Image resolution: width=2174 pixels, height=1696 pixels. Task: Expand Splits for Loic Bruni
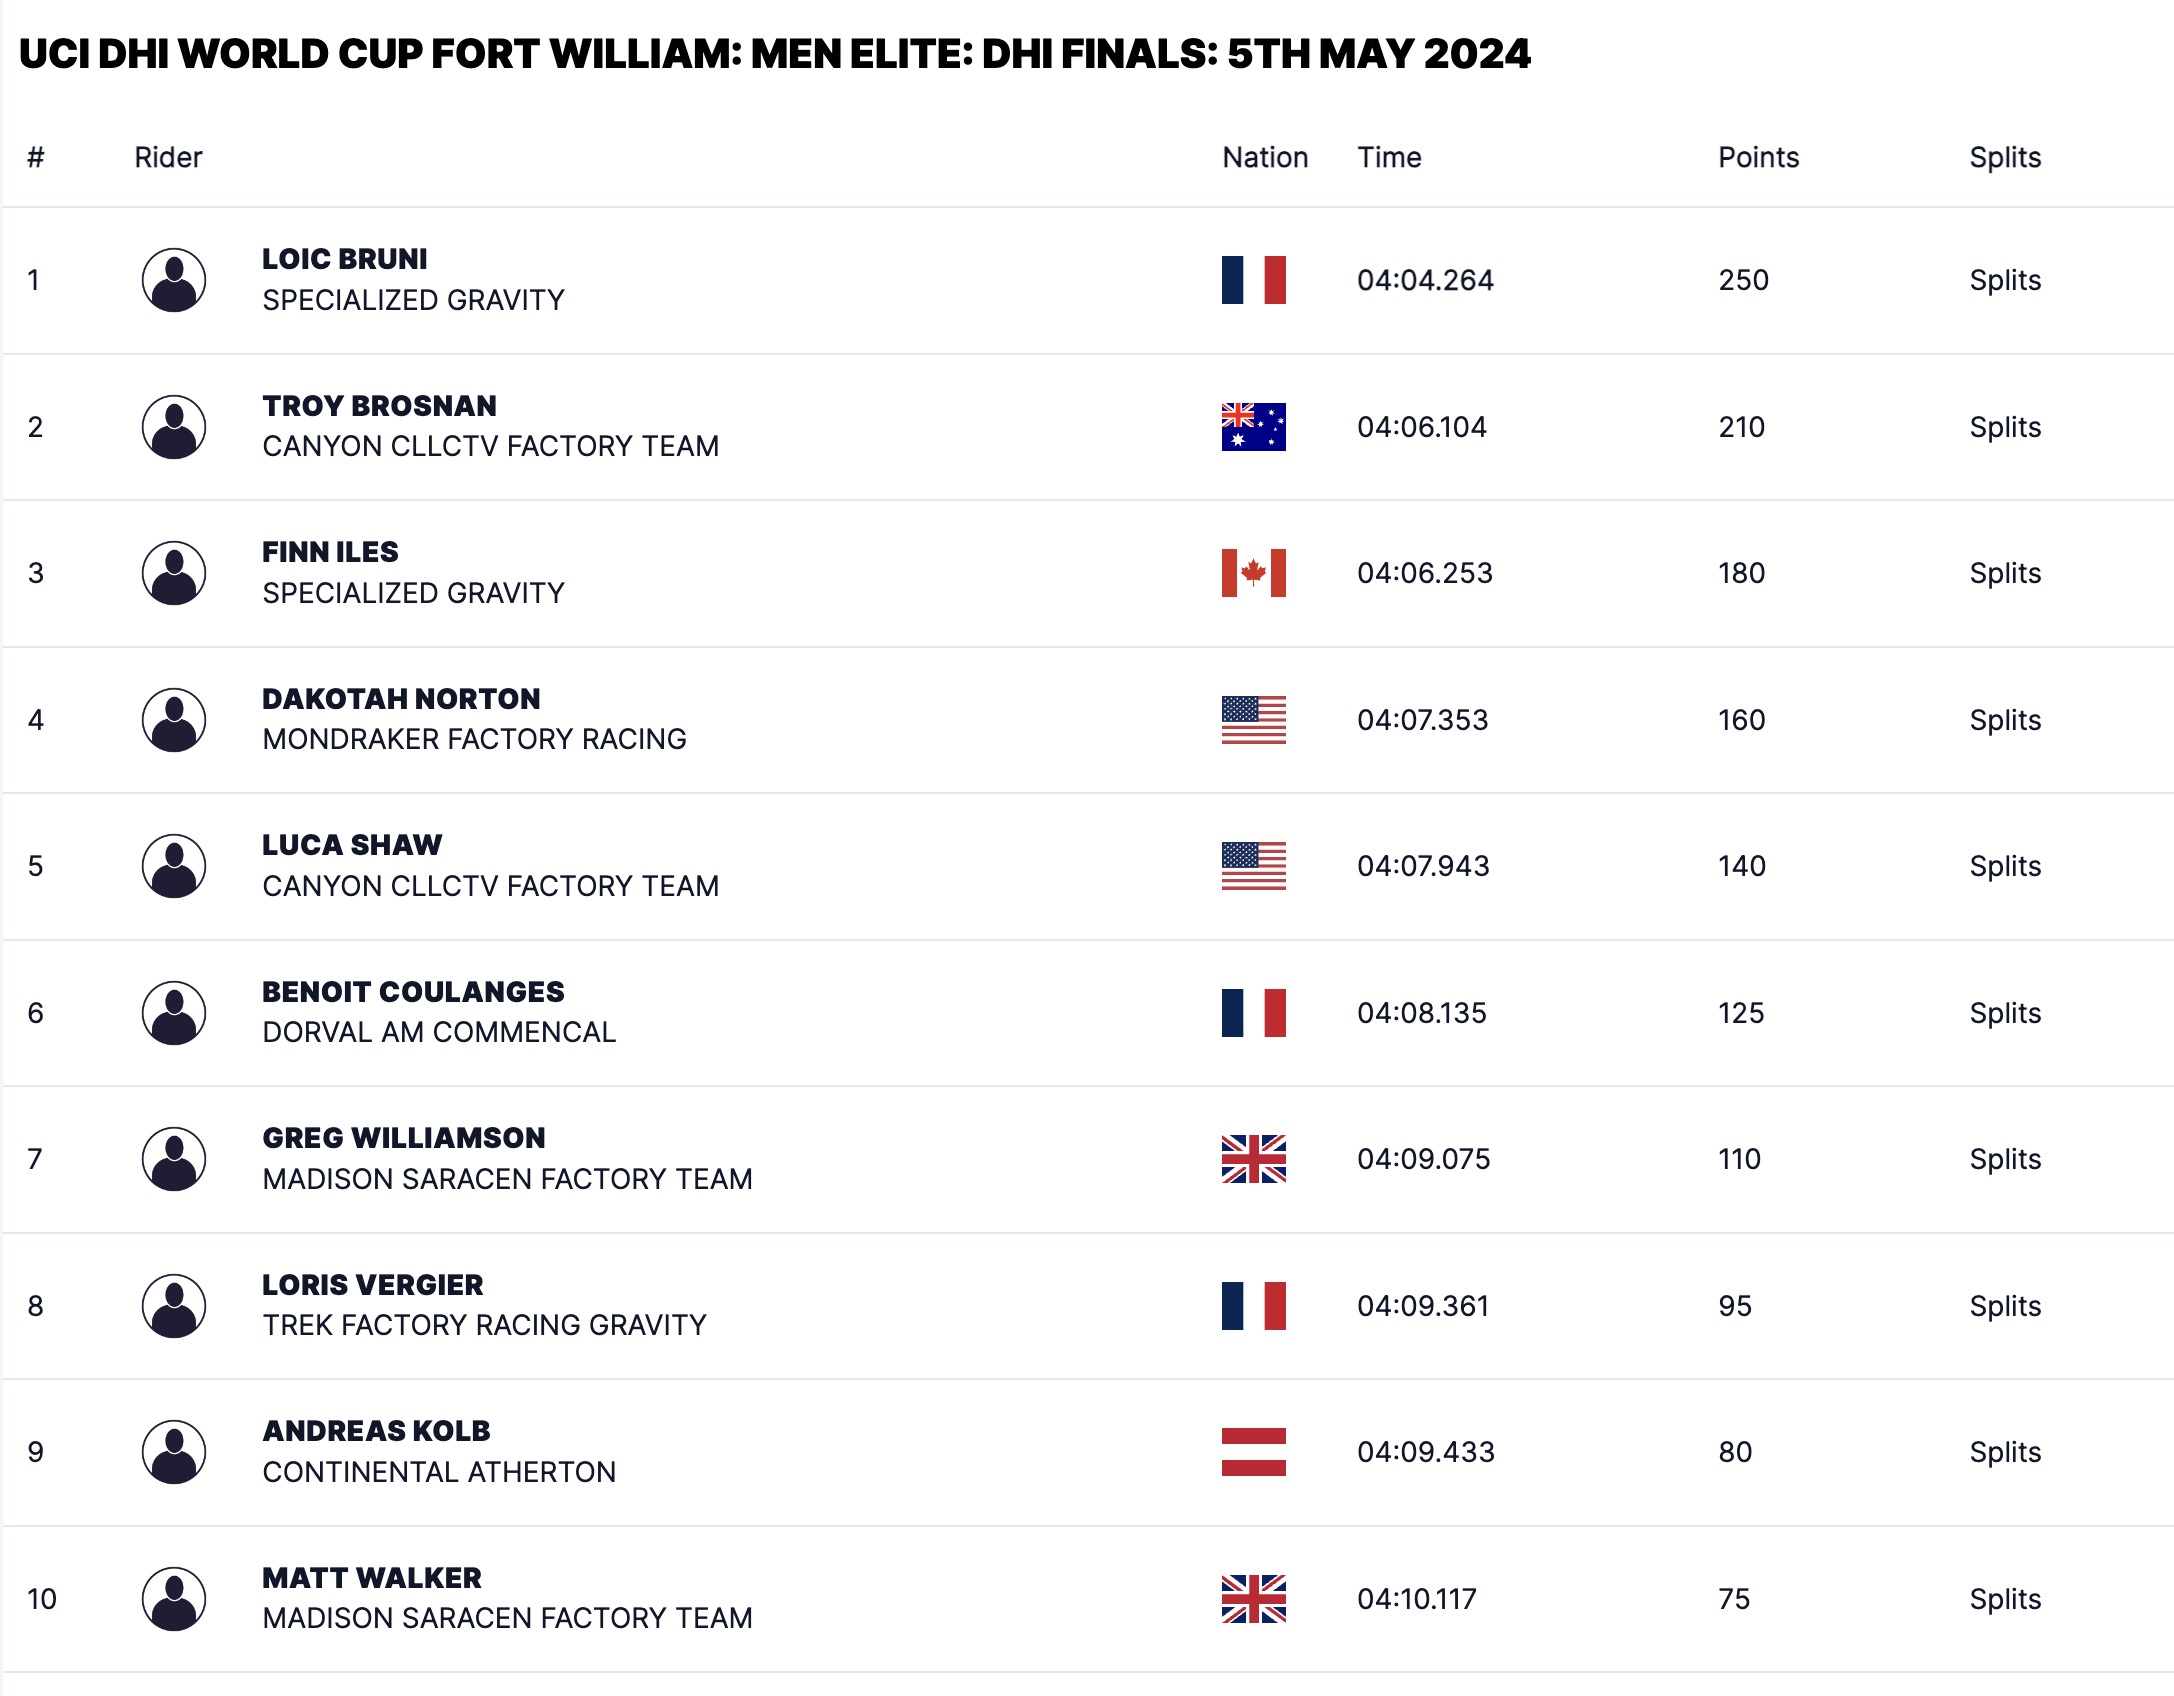point(2004,280)
